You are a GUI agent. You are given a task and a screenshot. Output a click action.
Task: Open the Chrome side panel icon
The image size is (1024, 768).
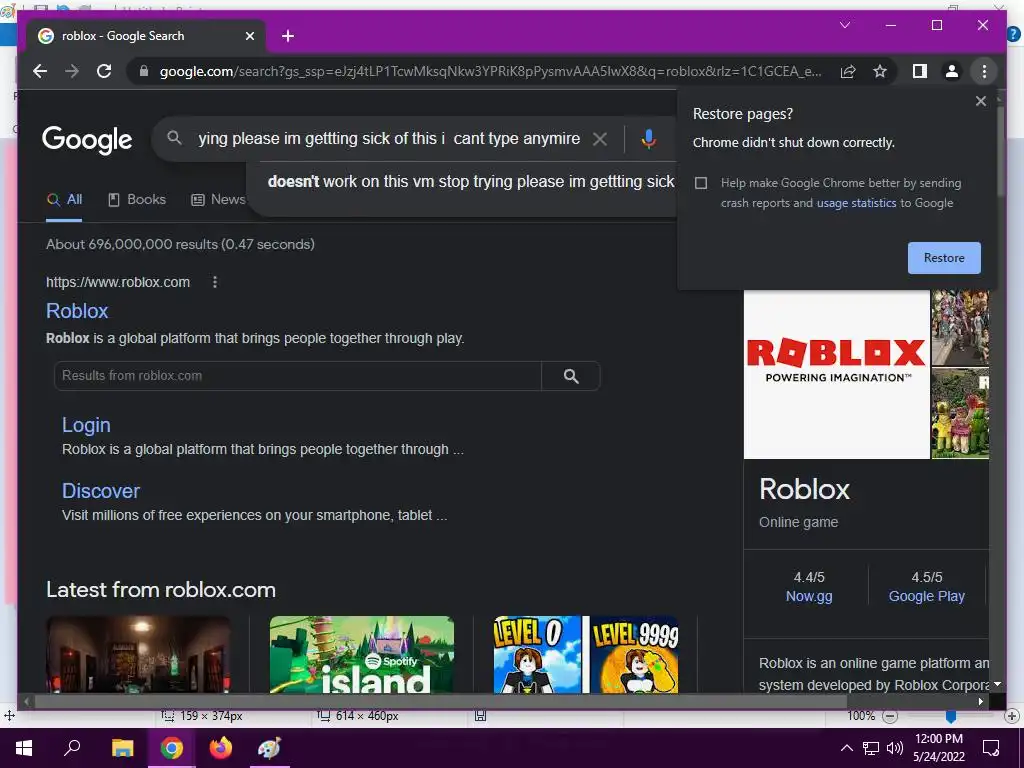(x=920, y=71)
